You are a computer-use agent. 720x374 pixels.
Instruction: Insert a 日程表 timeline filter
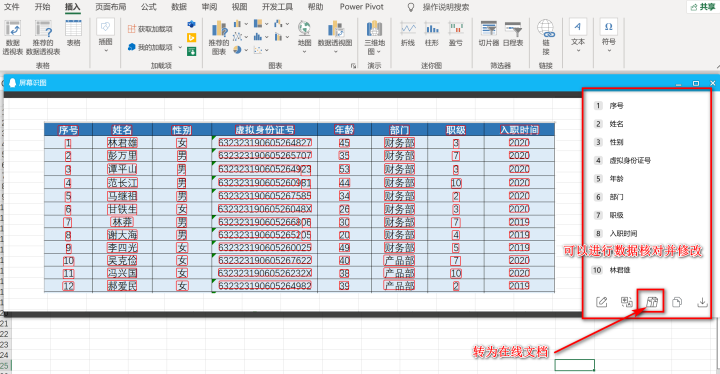point(513,34)
